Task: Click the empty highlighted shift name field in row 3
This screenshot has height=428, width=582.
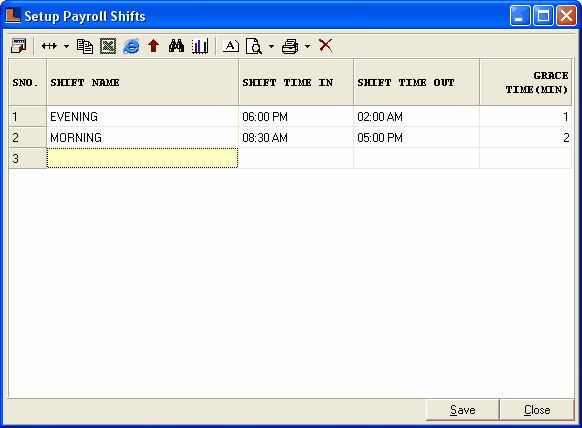Action: [x=143, y=158]
